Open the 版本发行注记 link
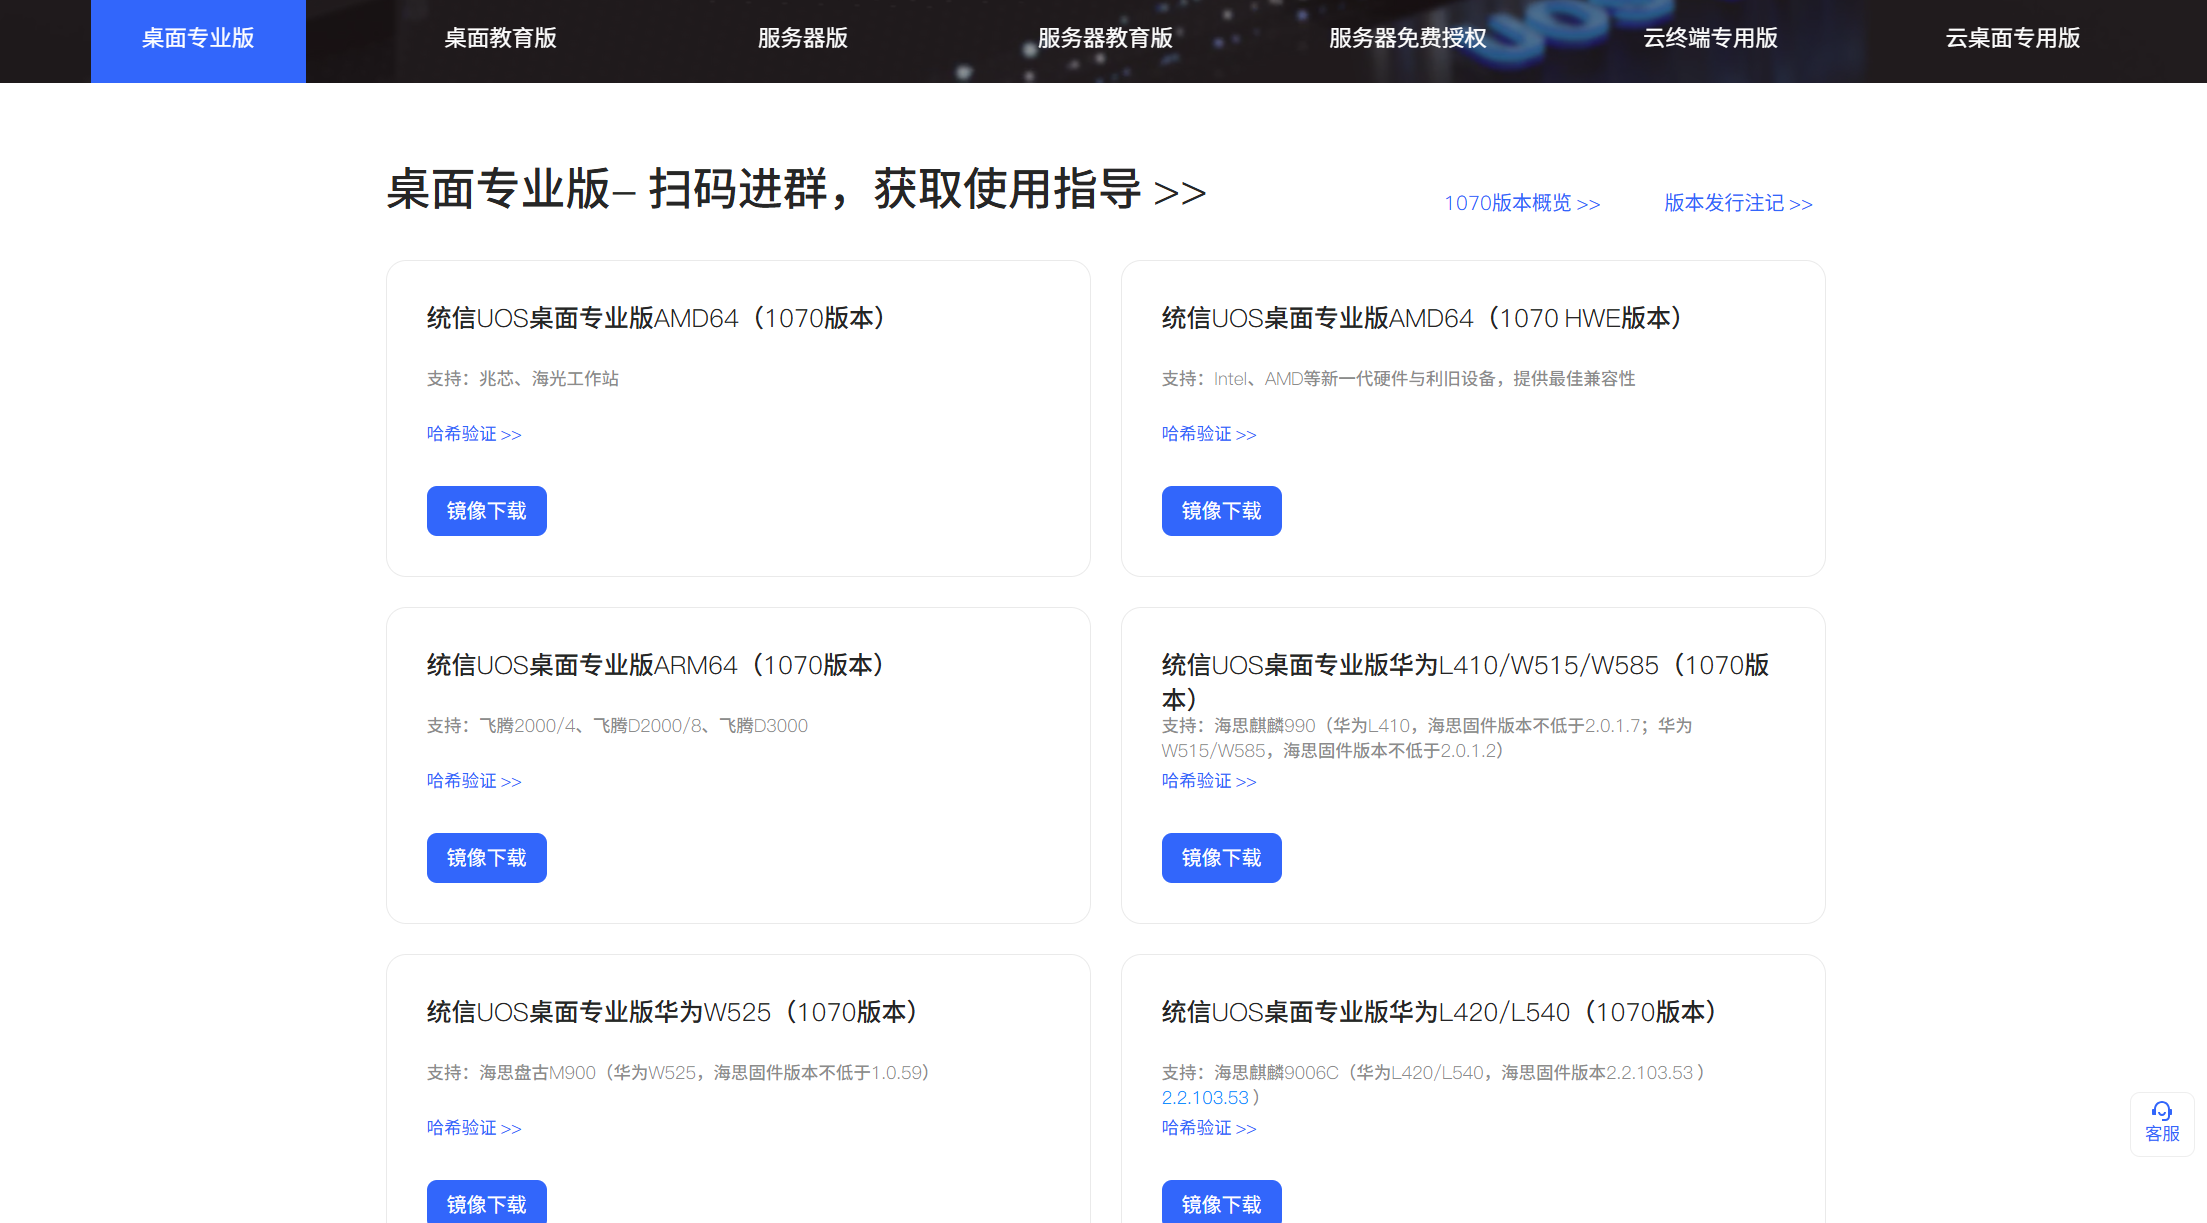This screenshot has height=1223, width=2207. (1738, 203)
